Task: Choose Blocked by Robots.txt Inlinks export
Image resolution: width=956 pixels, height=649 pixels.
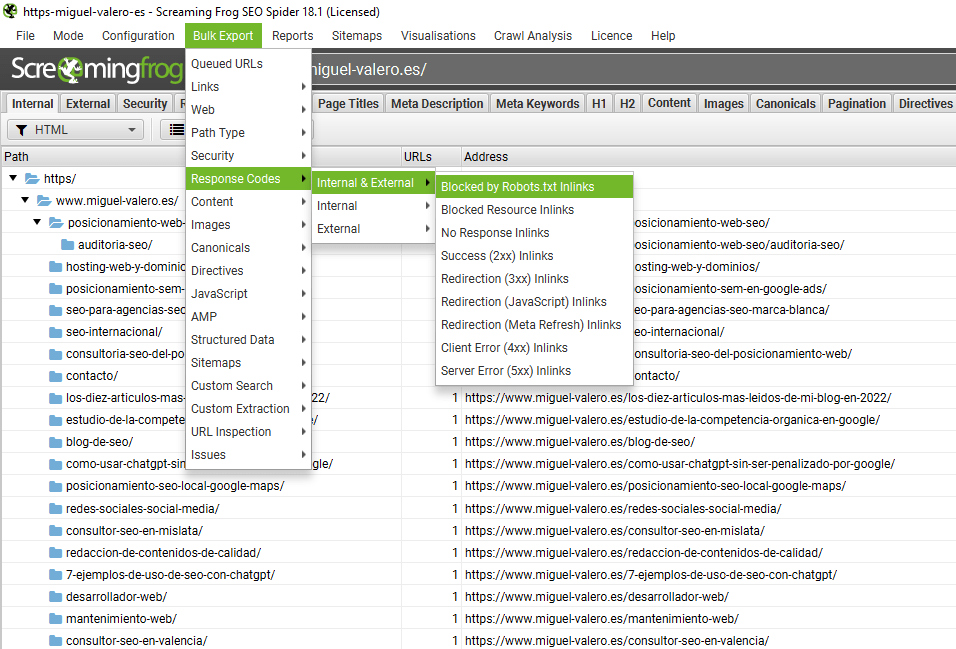Action: coord(534,187)
